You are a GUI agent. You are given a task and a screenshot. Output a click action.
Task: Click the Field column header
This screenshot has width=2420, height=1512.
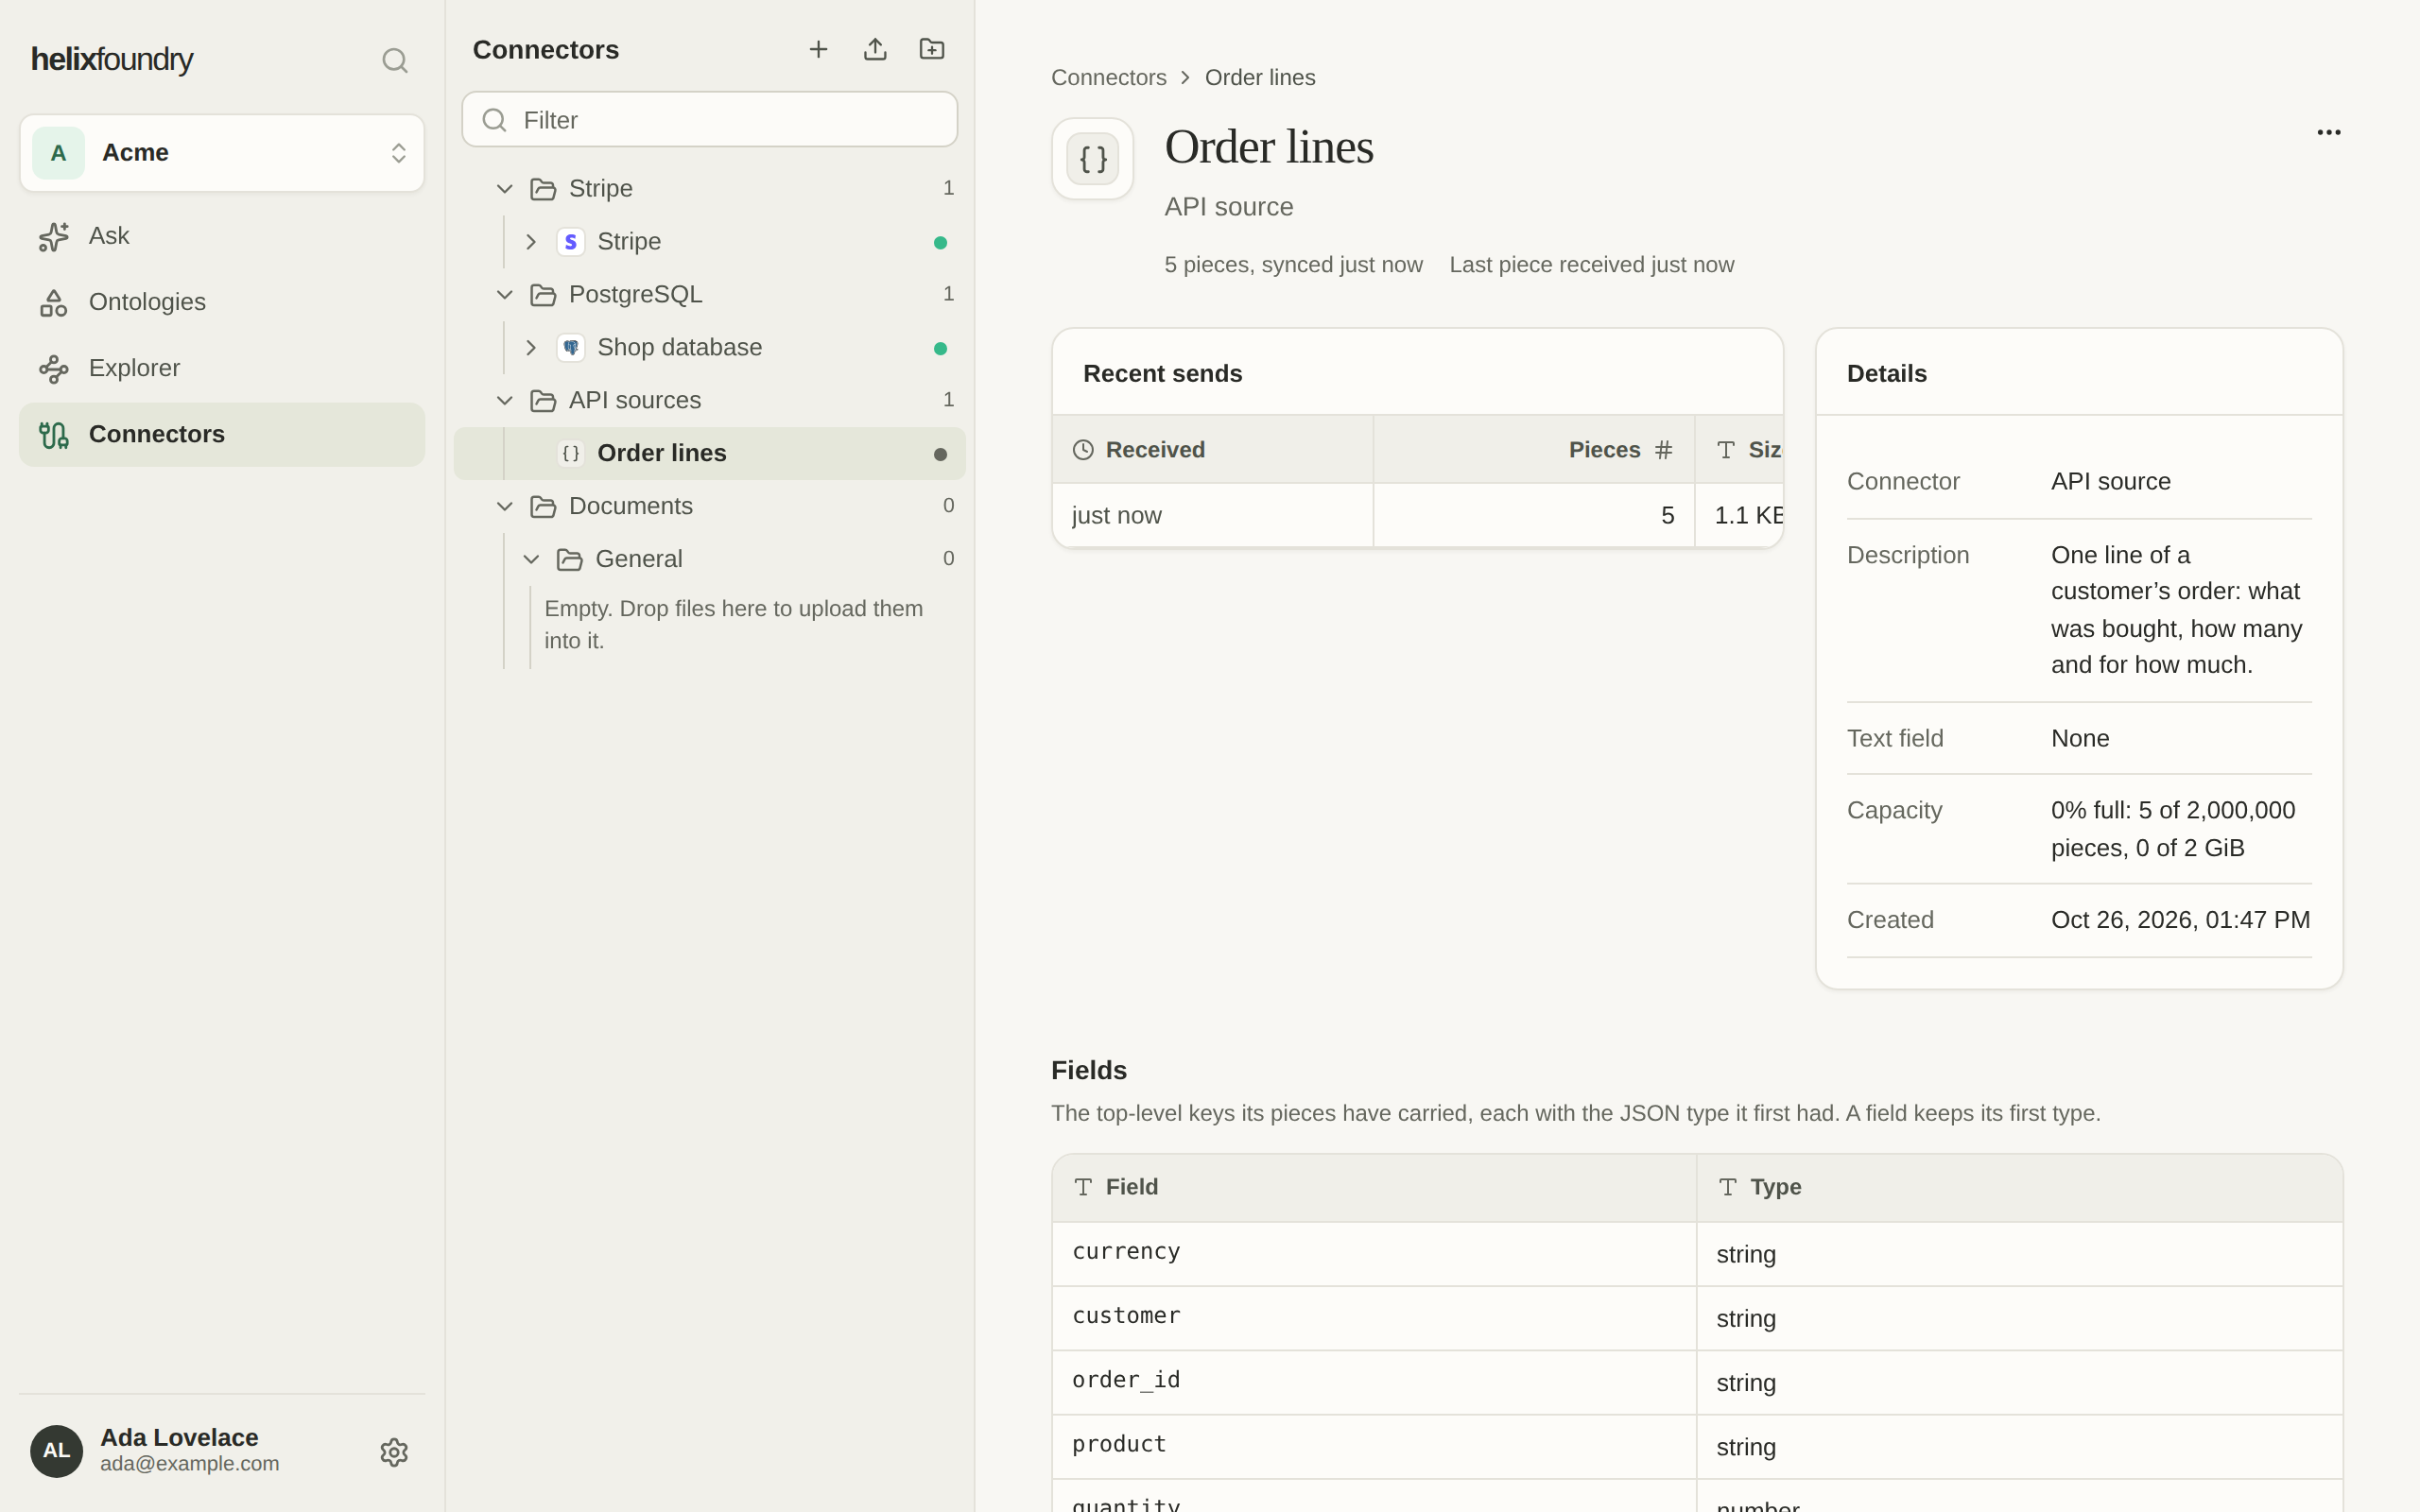[x=1374, y=1187]
